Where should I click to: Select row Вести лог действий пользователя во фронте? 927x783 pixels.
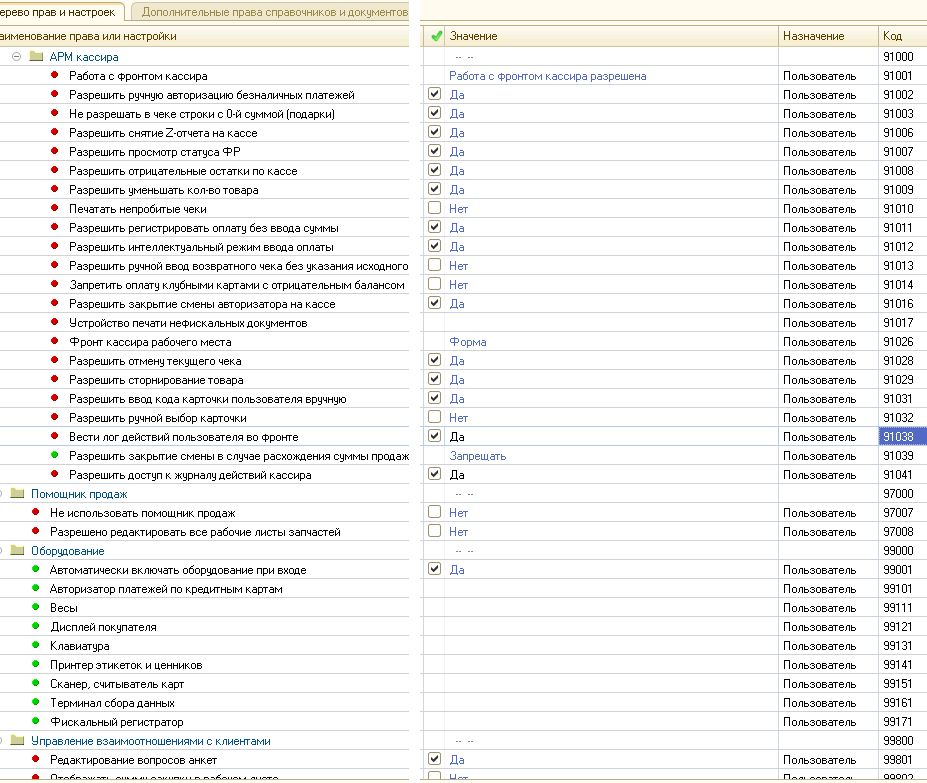tap(184, 437)
